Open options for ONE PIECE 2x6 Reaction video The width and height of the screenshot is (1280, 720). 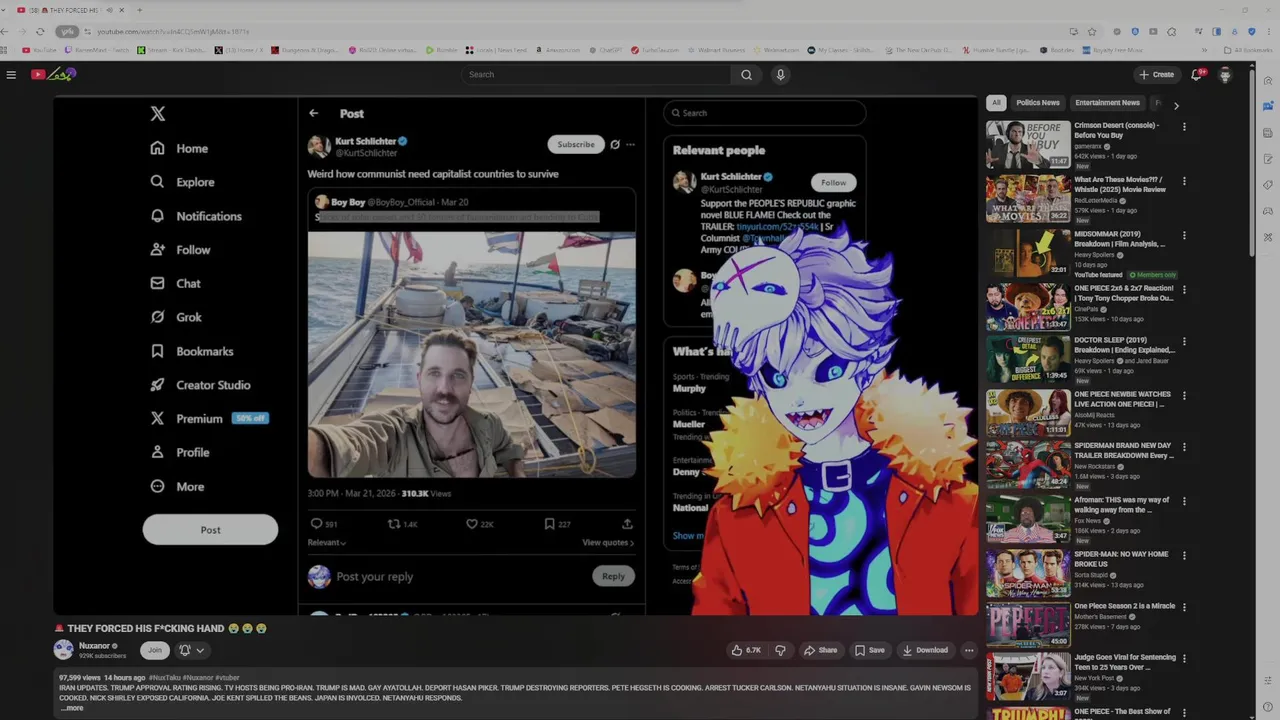[x=1184, y=289]
